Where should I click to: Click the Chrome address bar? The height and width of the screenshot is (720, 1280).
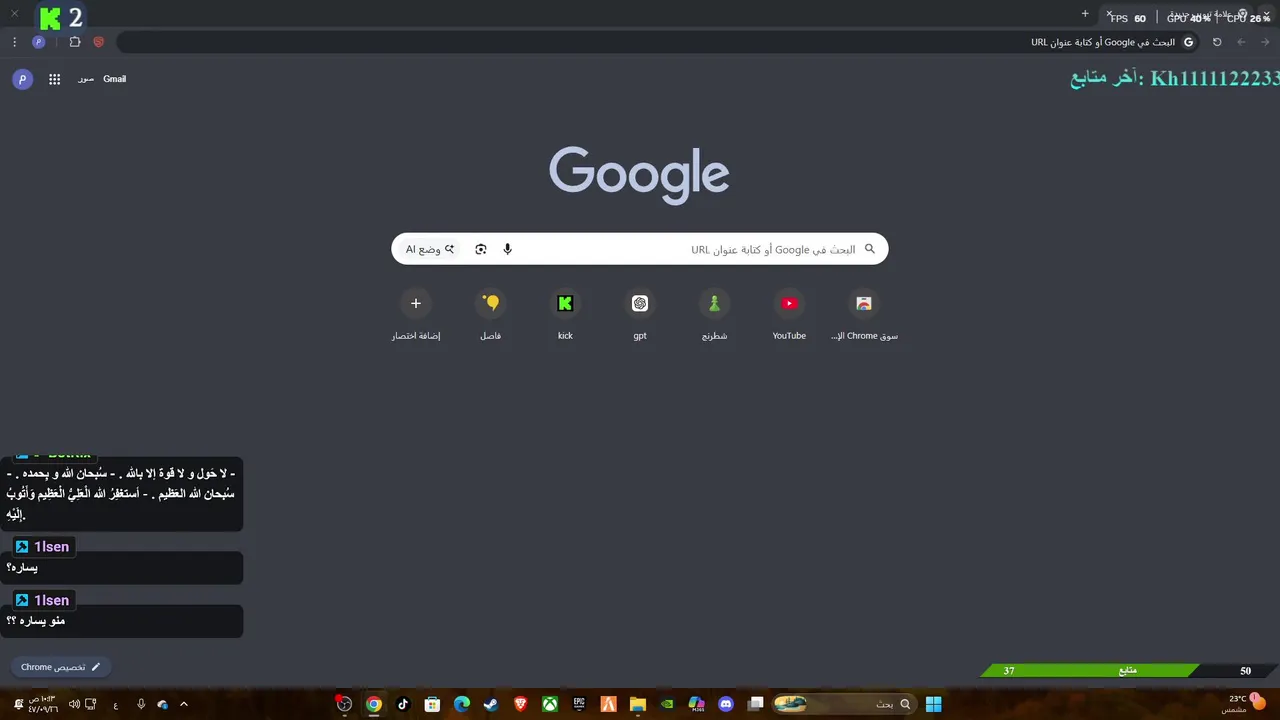tap(660, 42)
